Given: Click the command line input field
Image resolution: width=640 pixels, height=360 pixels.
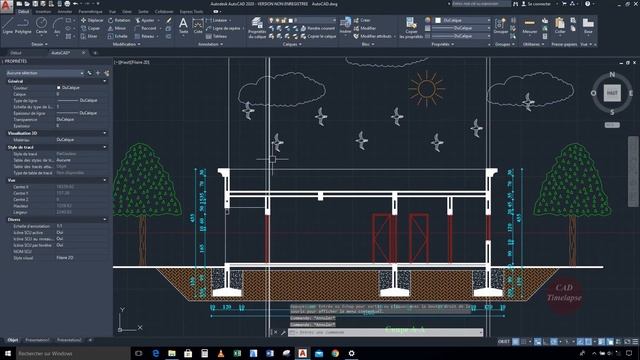Looking at the screenshot, I should [386, 333].
